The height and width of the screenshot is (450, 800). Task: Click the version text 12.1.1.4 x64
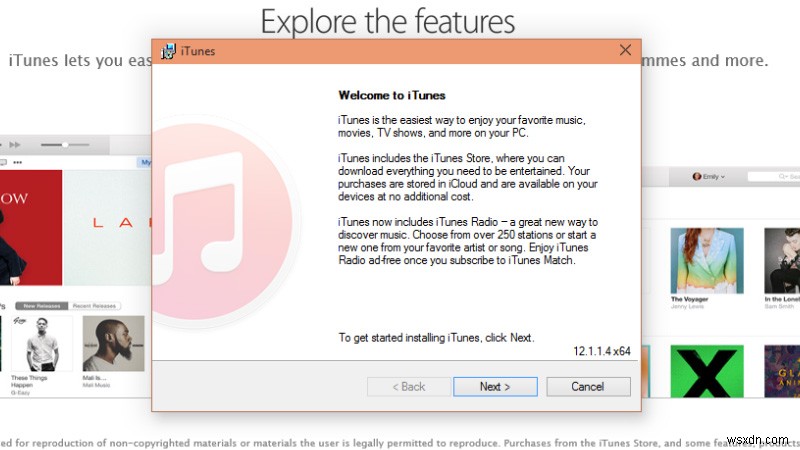602,351
